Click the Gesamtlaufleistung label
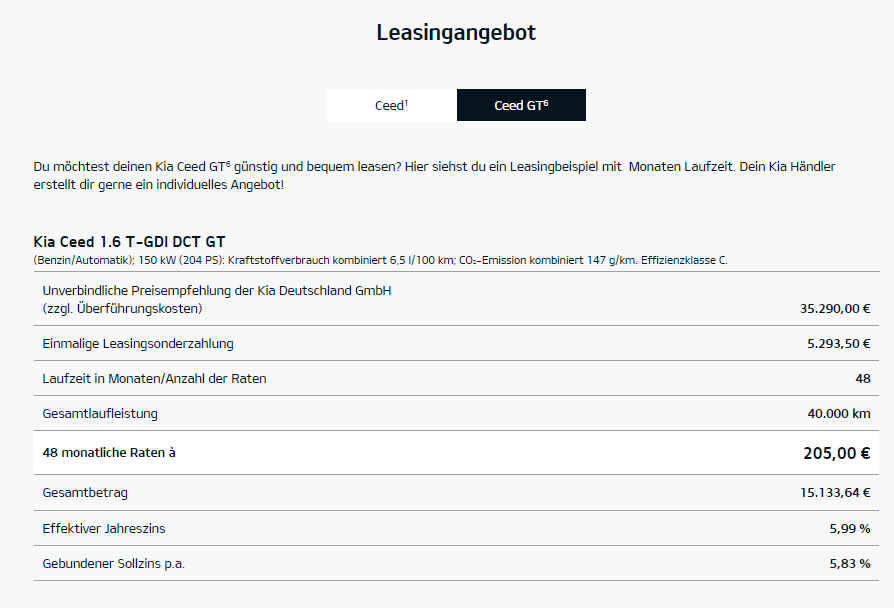This screenshot has width=894, height=608. (x=100, y=413)
